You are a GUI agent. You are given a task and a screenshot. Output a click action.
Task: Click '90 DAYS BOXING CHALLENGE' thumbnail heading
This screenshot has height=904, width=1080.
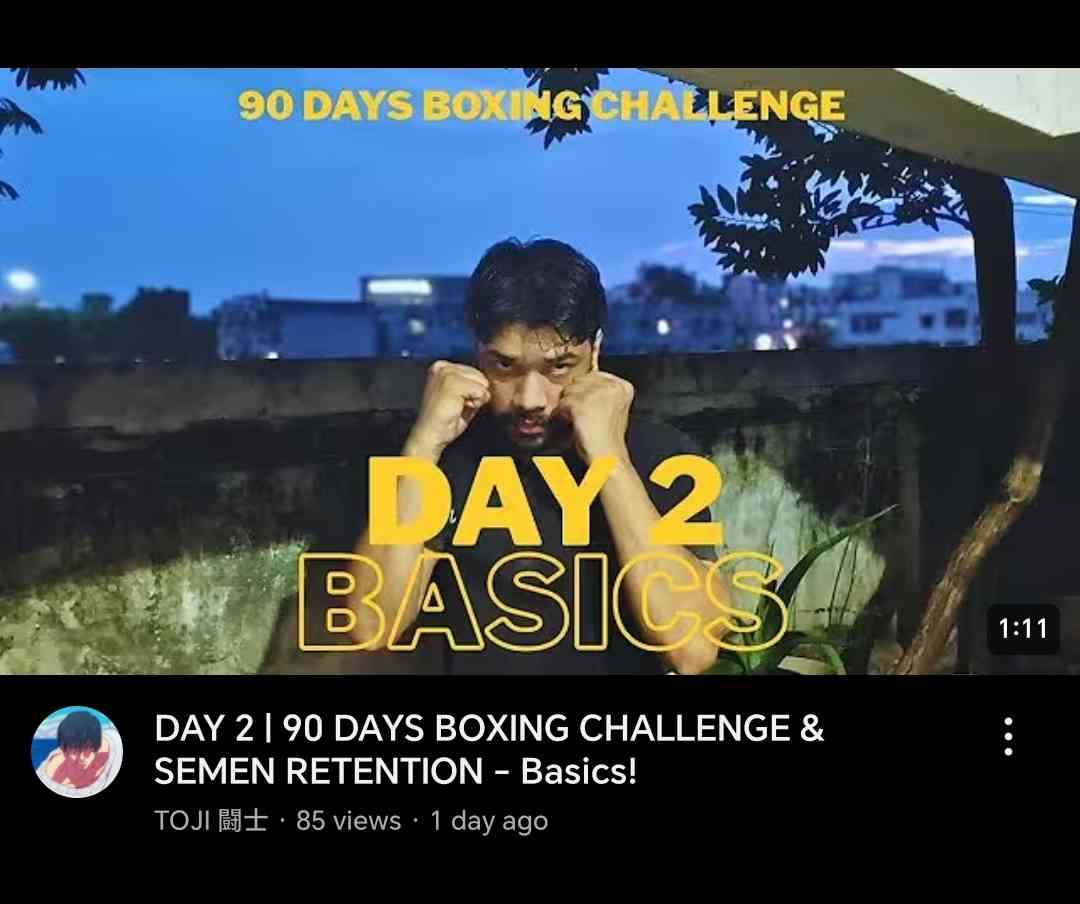pyautogui.click(x=541, y=105)
